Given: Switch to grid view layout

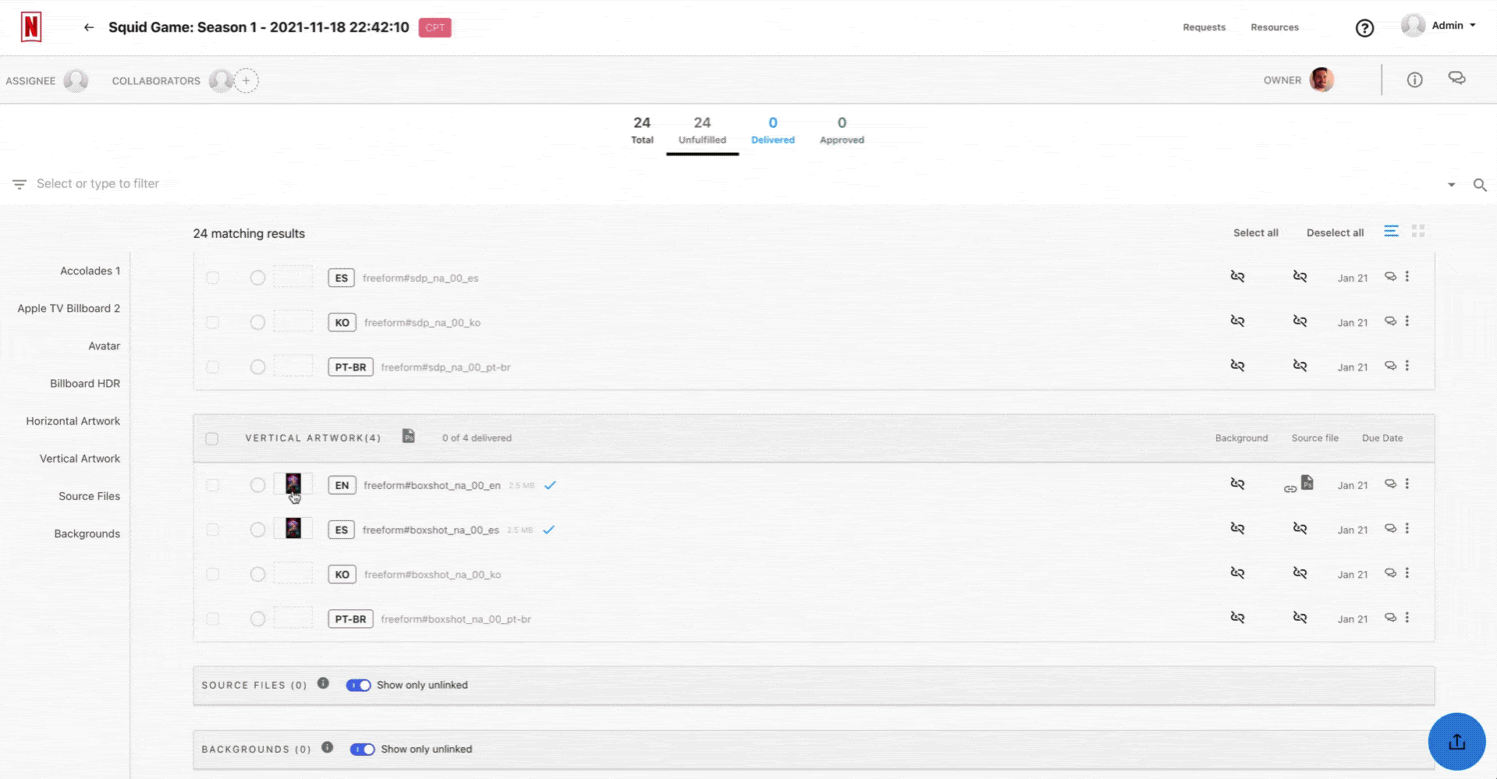Looking at the screenshot, I should click(1417, 231).
